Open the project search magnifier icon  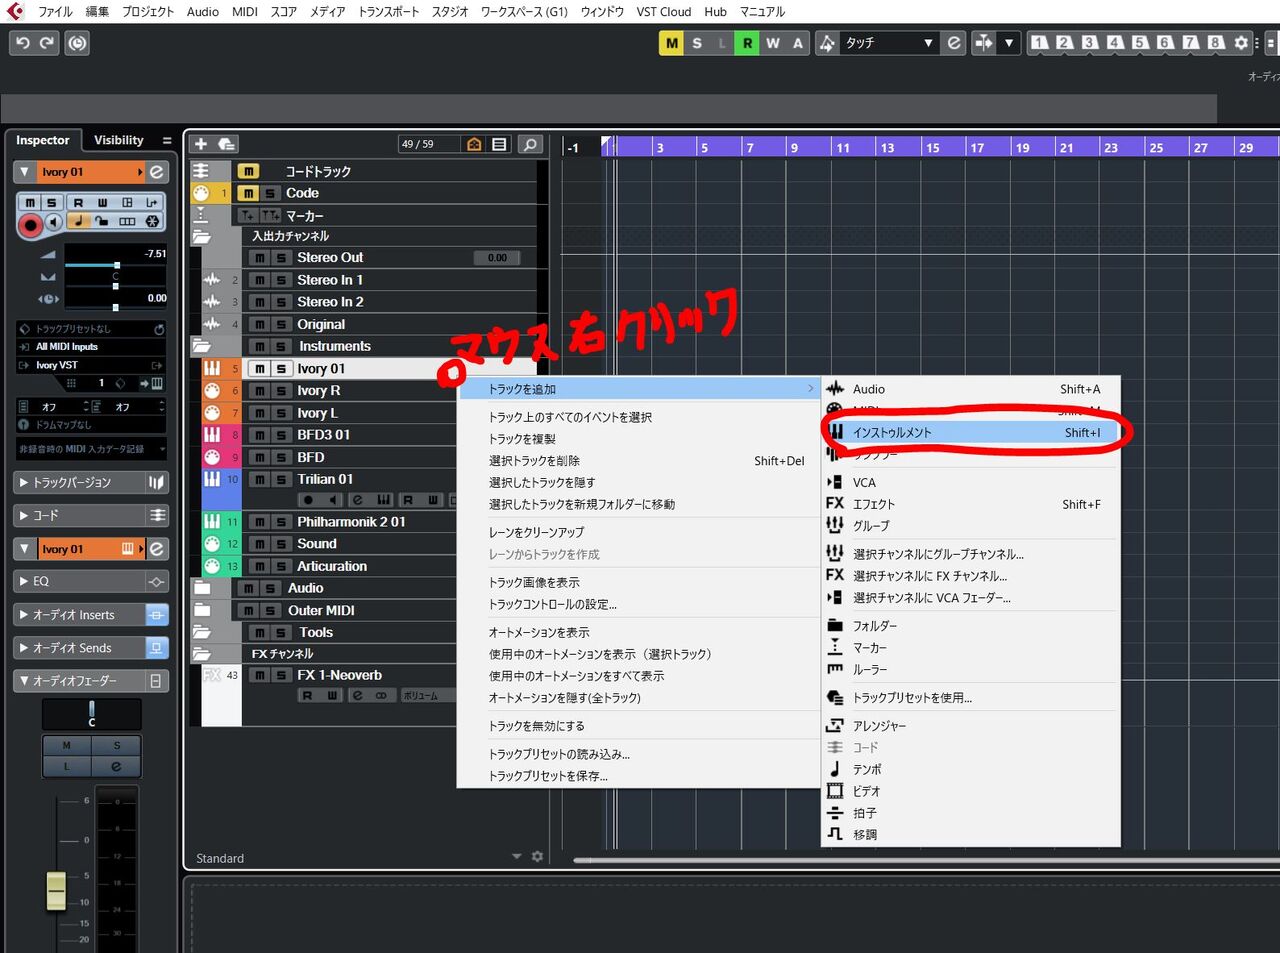(531, 144)
